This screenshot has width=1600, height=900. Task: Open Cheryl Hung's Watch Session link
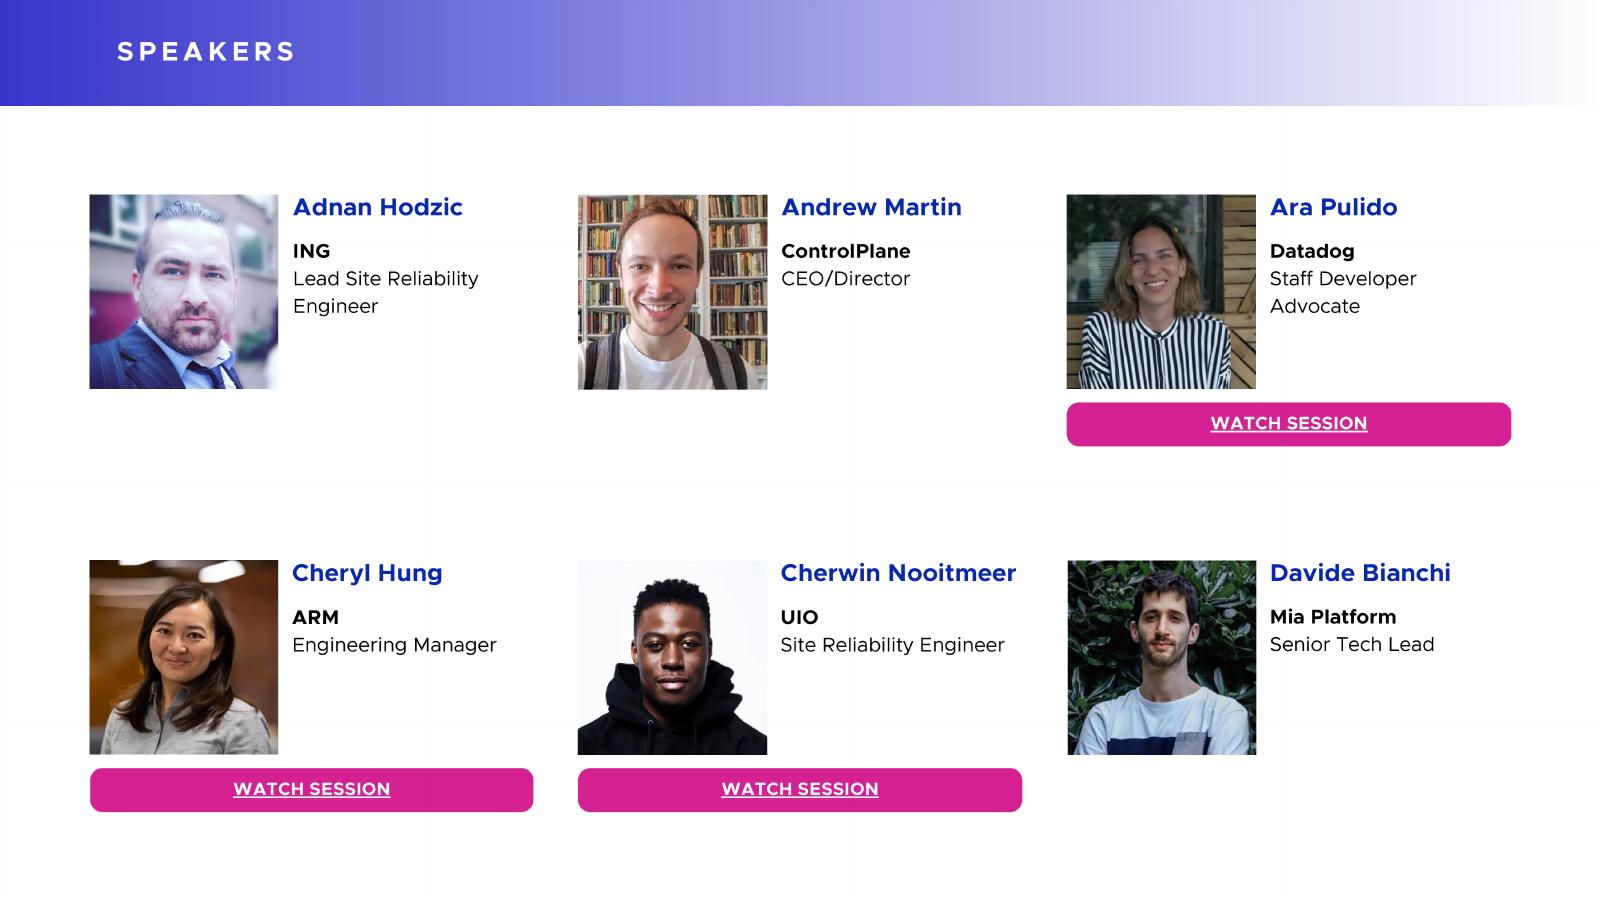click(311, 790)
